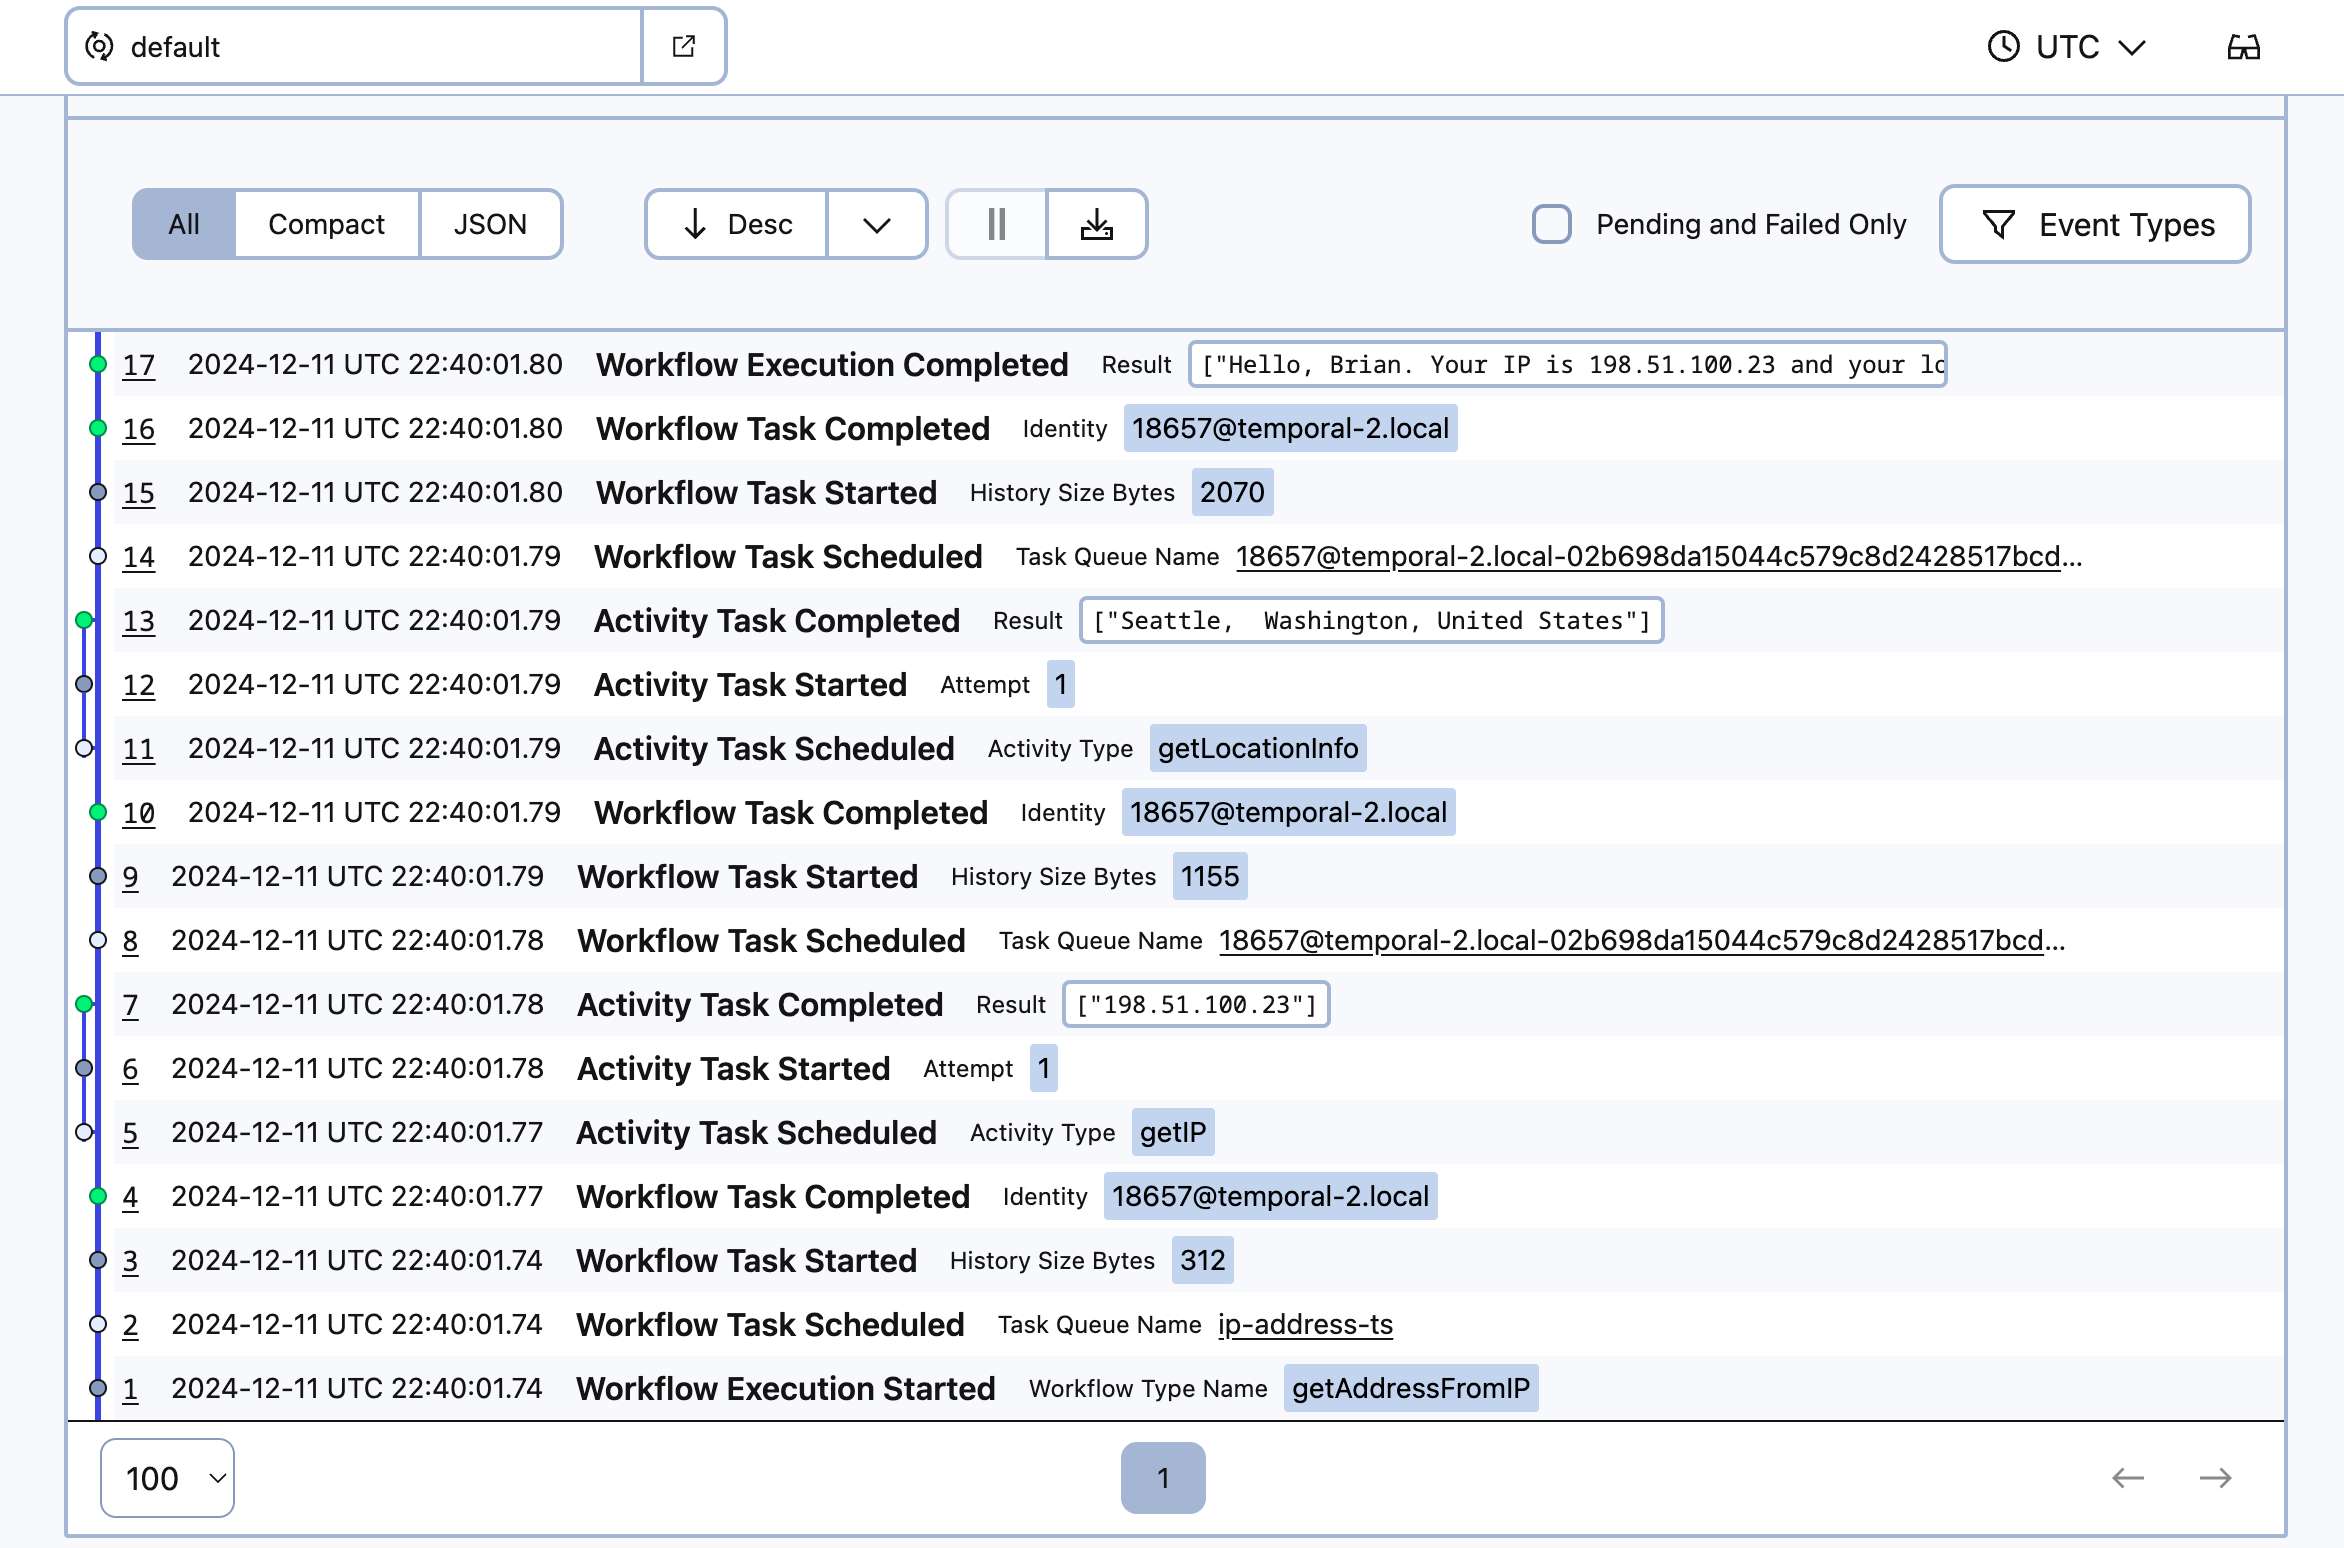Image resolution: width=2344 pixels, height=1548 pixels.
Task: Expand the rows per page 100 dropdown
Action: pyautogui.click(x=166, y=1475)
